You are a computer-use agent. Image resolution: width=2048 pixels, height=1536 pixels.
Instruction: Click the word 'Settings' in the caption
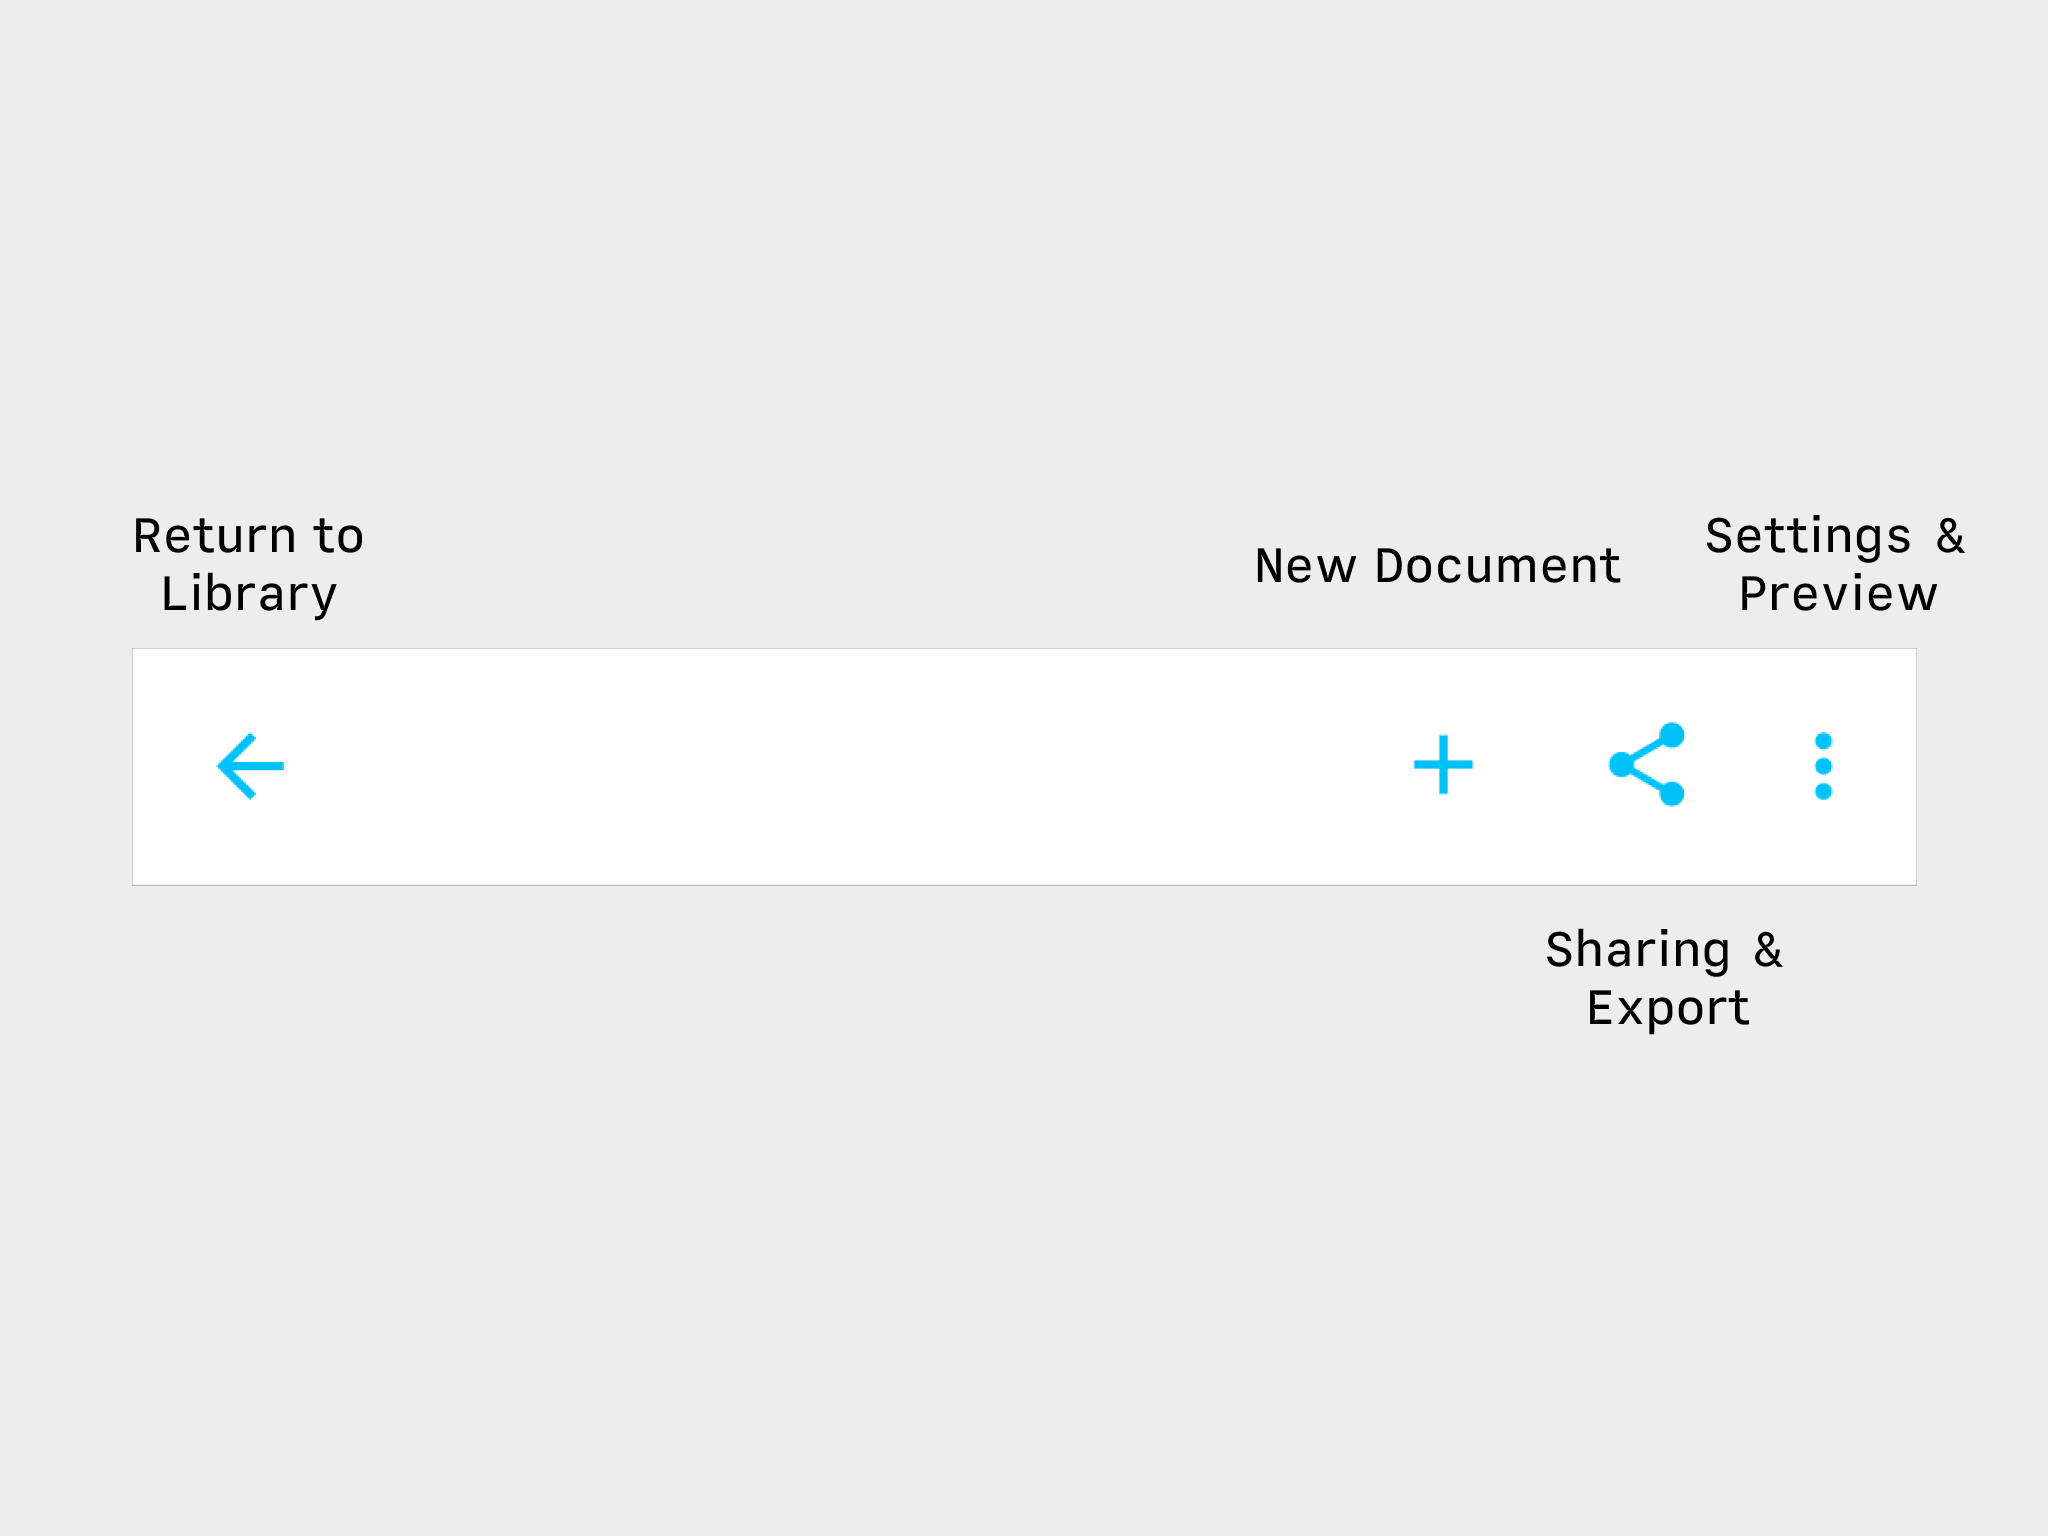click(1808, 537)
